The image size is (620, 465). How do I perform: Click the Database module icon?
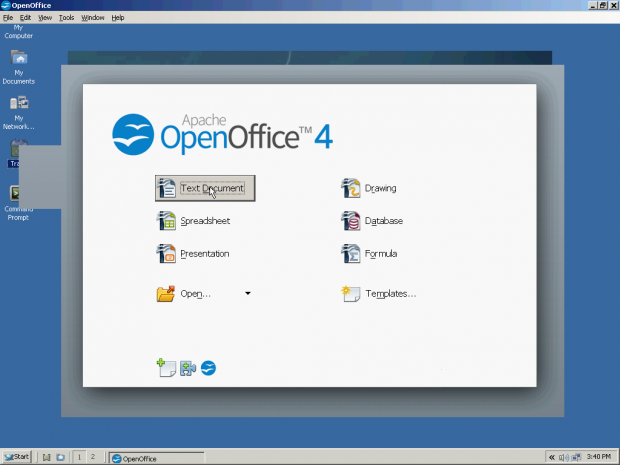tap(351, 221)
